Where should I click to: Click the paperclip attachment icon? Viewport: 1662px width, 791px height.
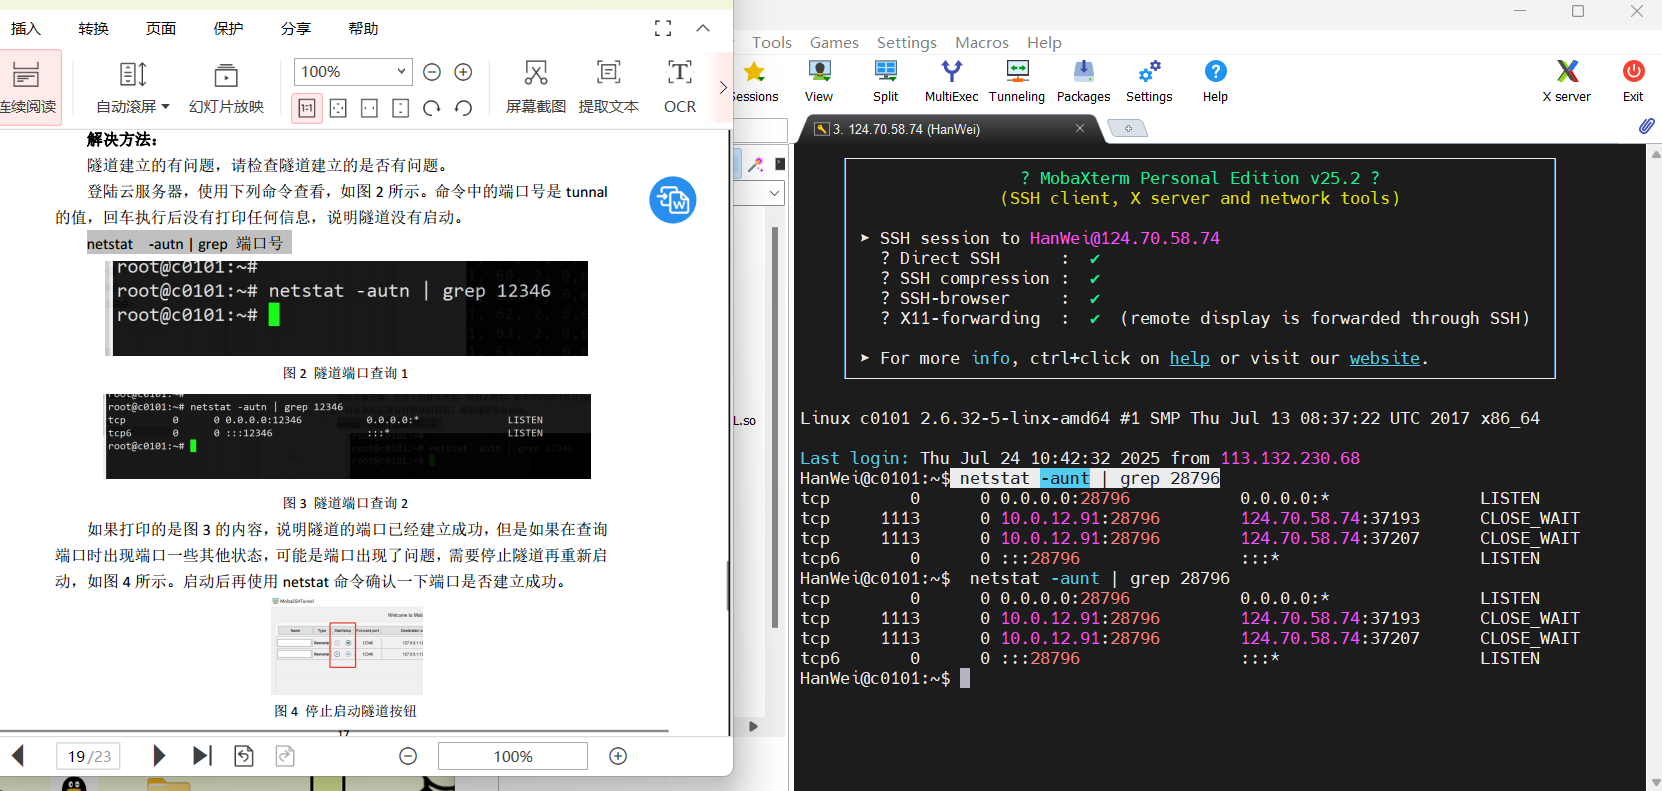(x=1646, y=126)
